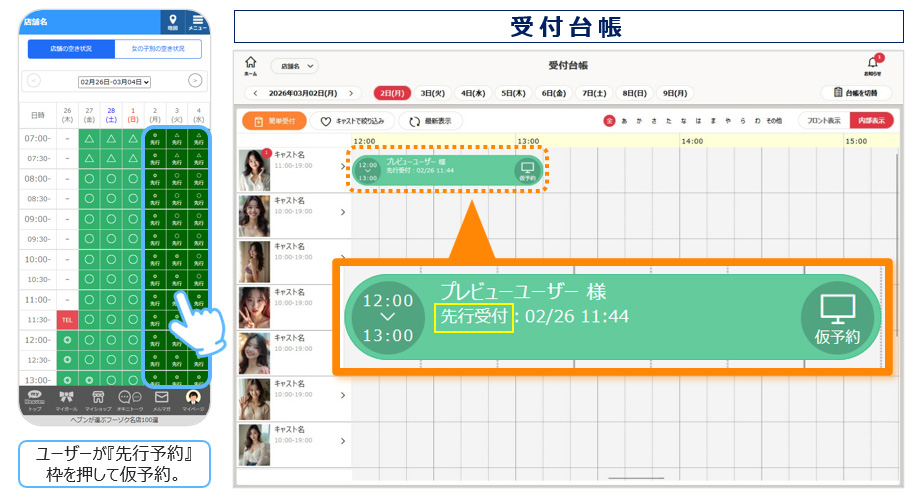Select the 3日(火) date tab
The image size is (912, 496).
pos(432,93)
